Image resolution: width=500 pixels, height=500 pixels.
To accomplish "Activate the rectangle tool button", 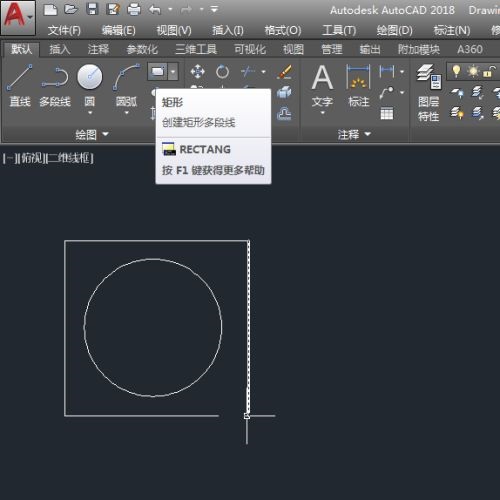I will (x=157, y=71).
